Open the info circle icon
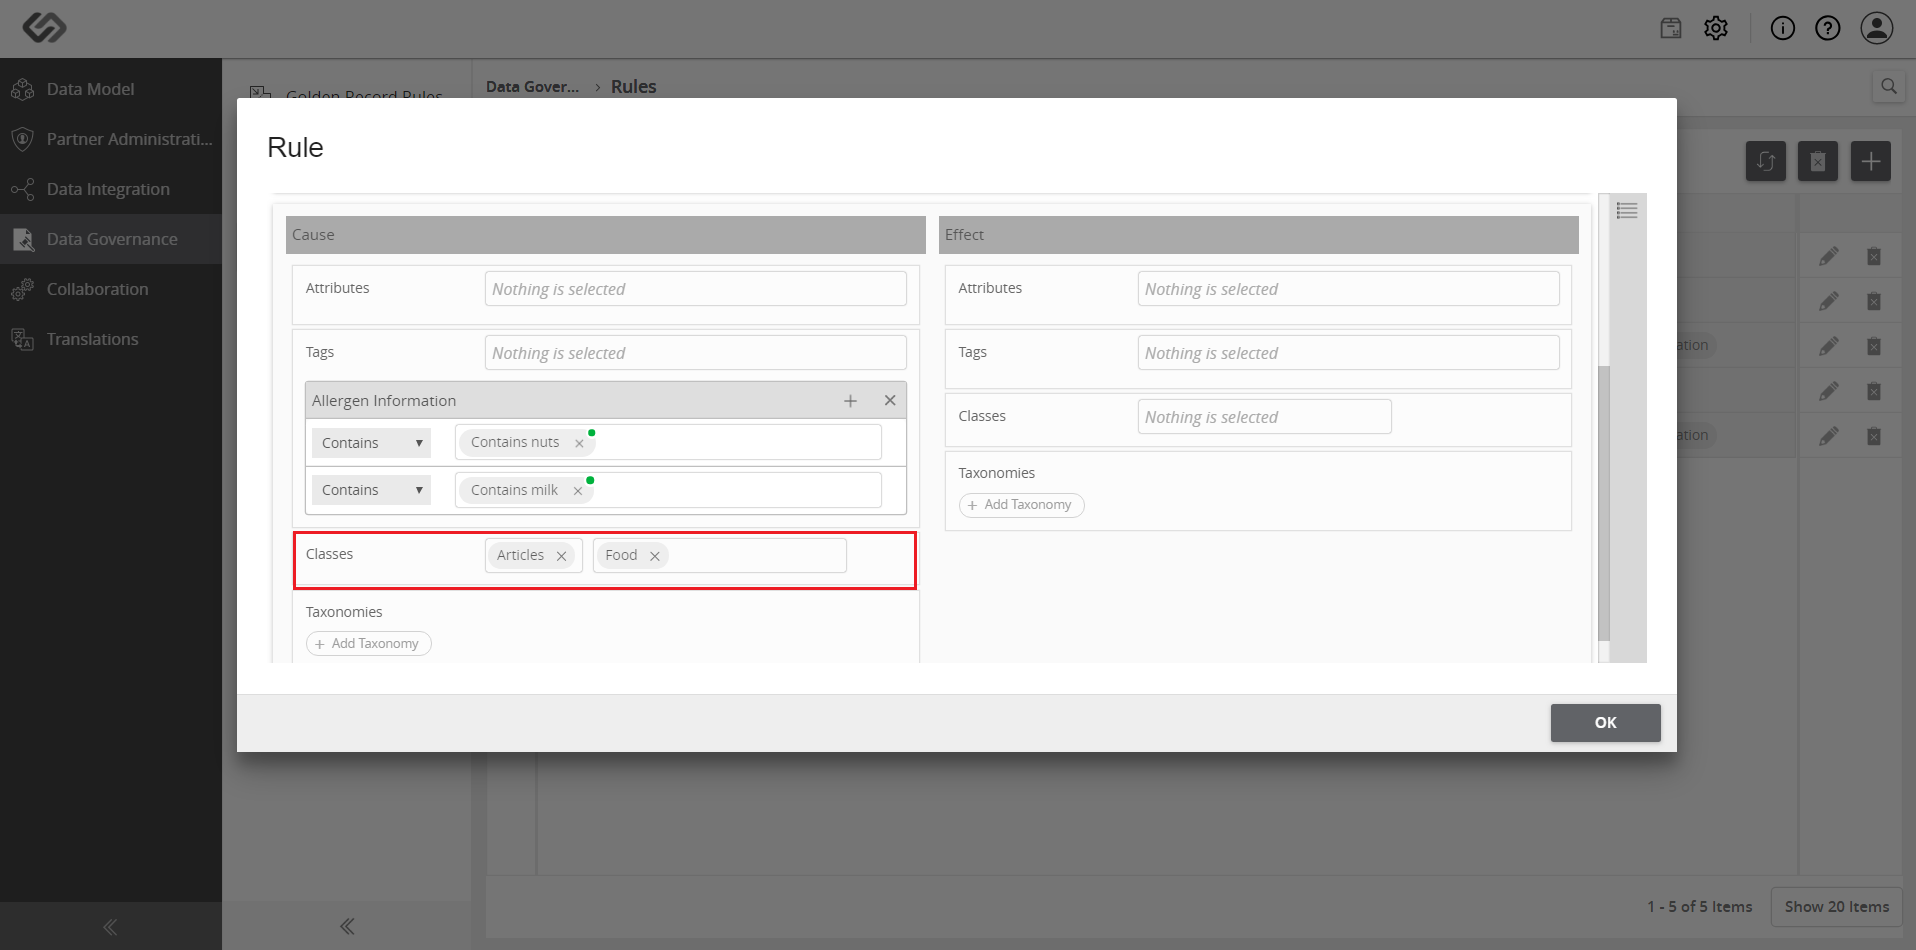This screenshot has width=1916, height=950. (1782, 28)
